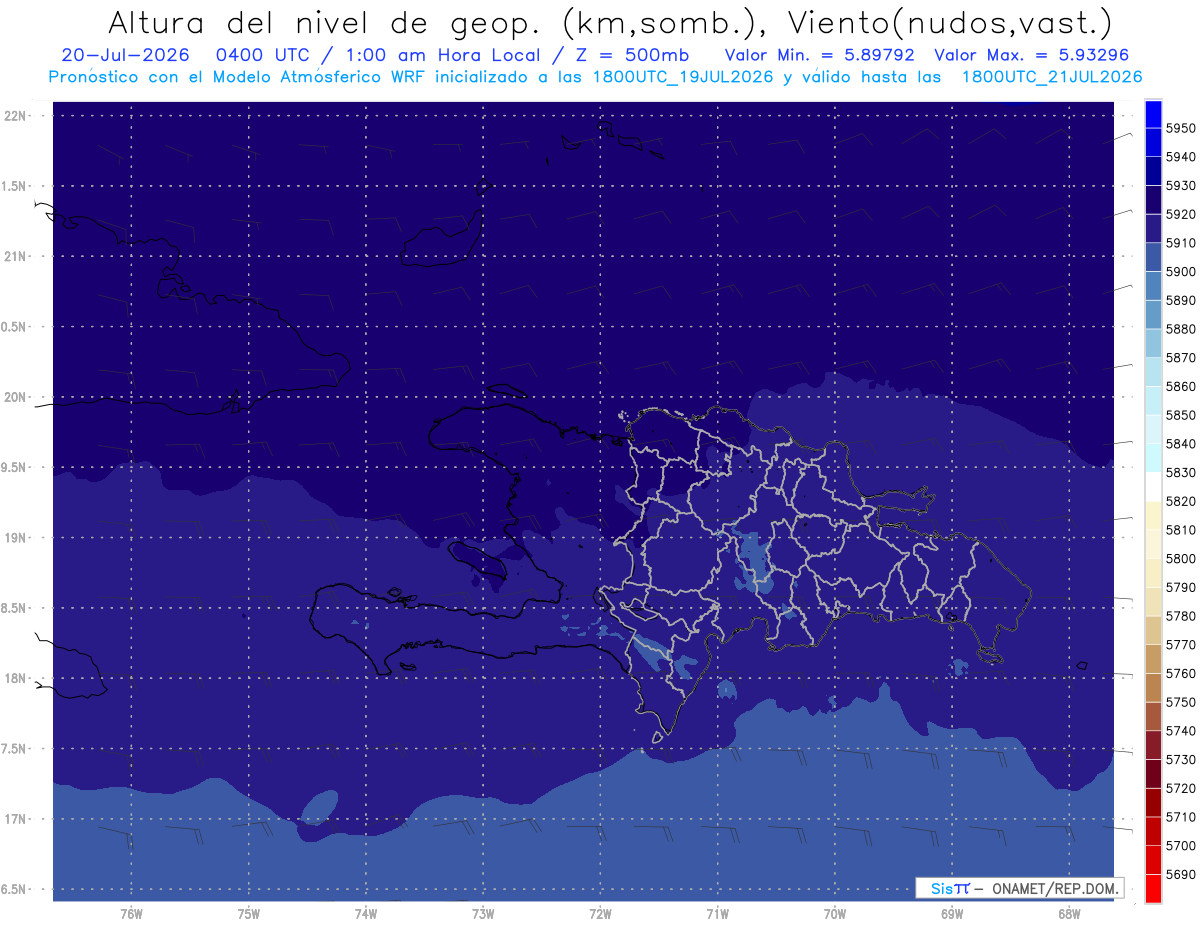
Task: Select the '6.5N' latitude axis label
Action: pos(14,889)
